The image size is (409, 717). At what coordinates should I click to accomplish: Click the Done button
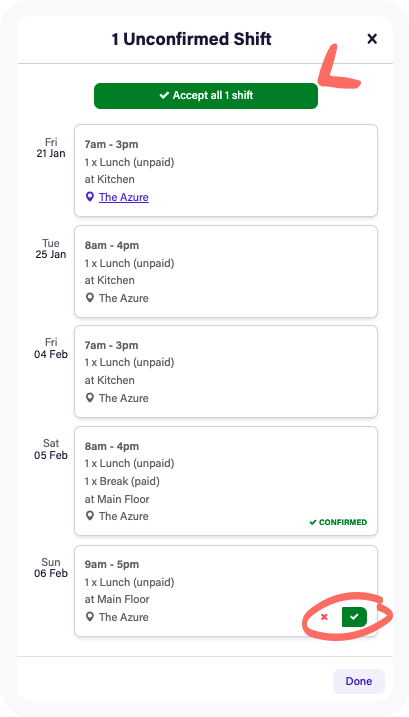coord(359,681)
